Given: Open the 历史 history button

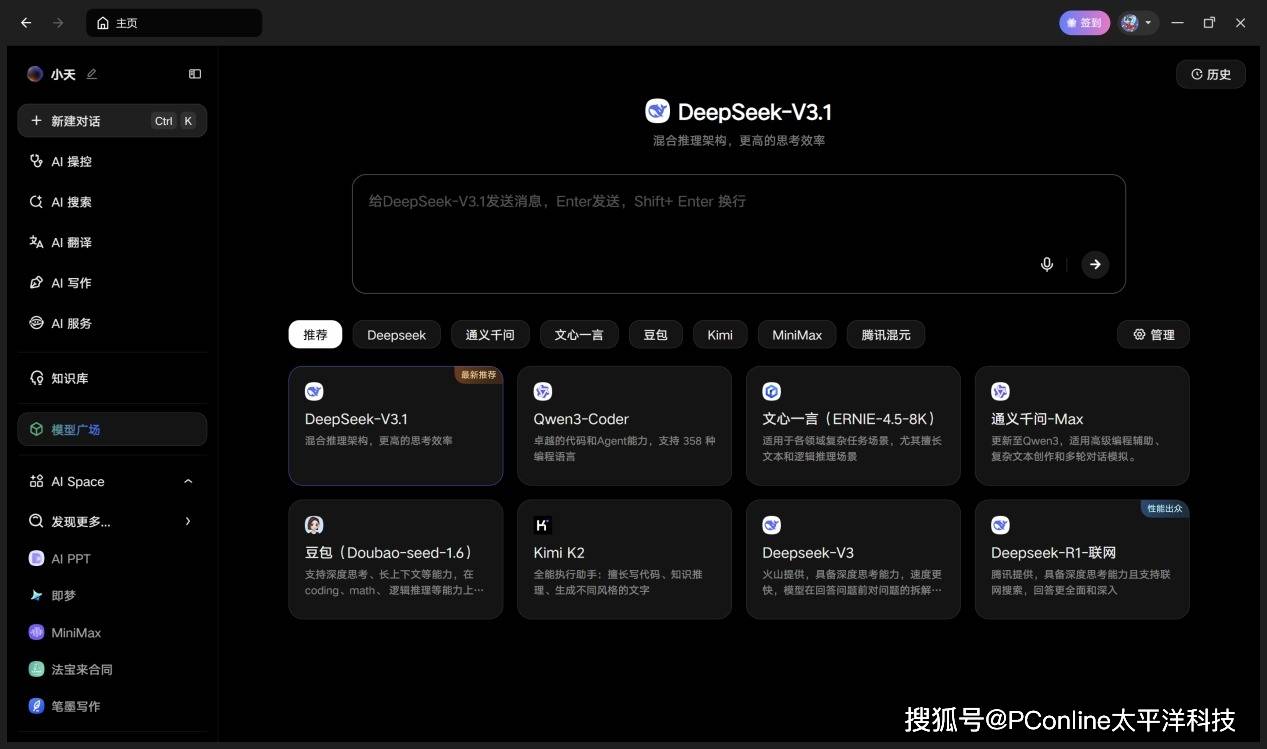Looking at the screenshot, I should click(1211, 74).
